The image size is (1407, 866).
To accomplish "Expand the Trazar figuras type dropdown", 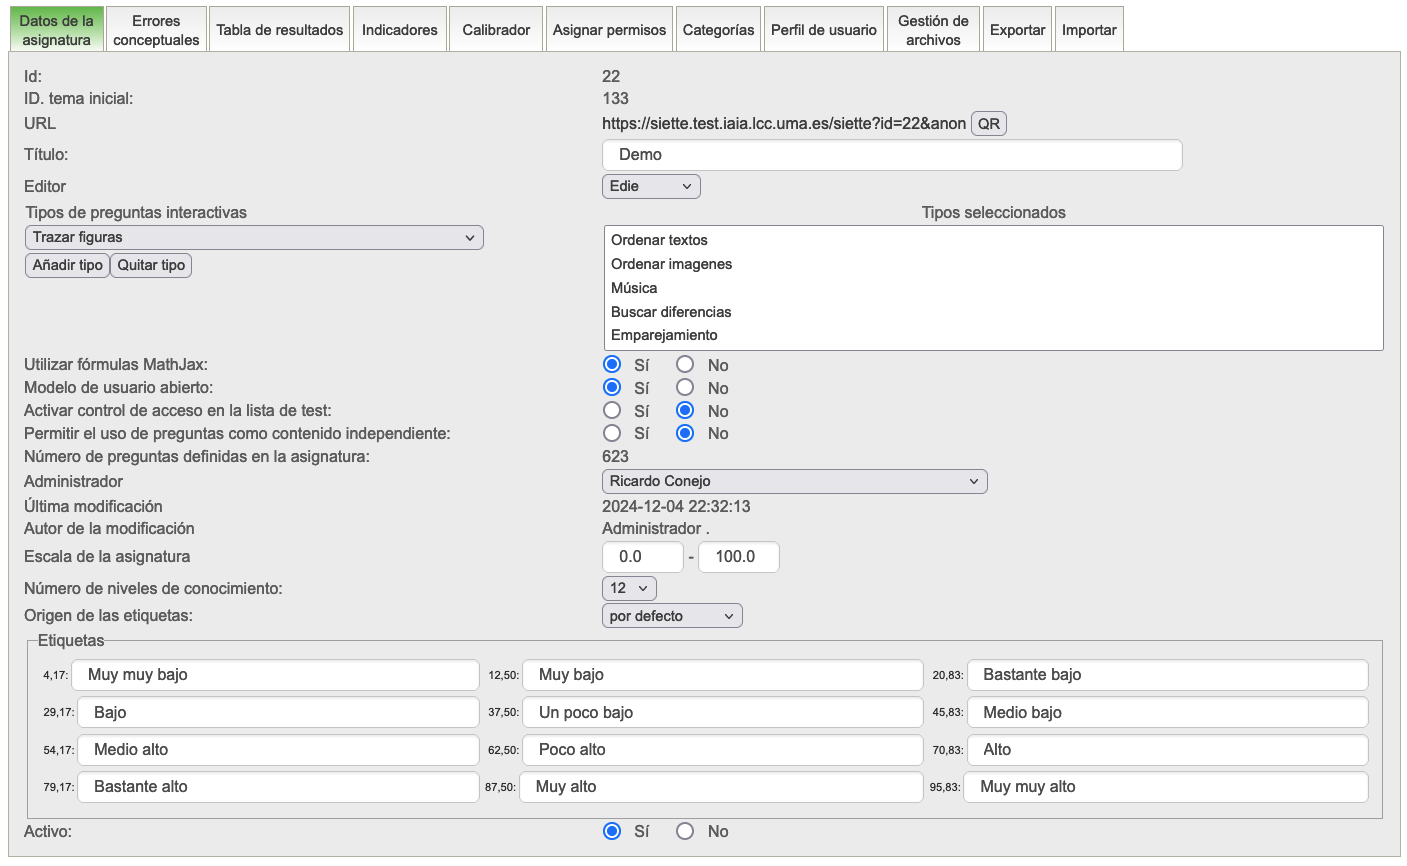I will pos(254,237).
